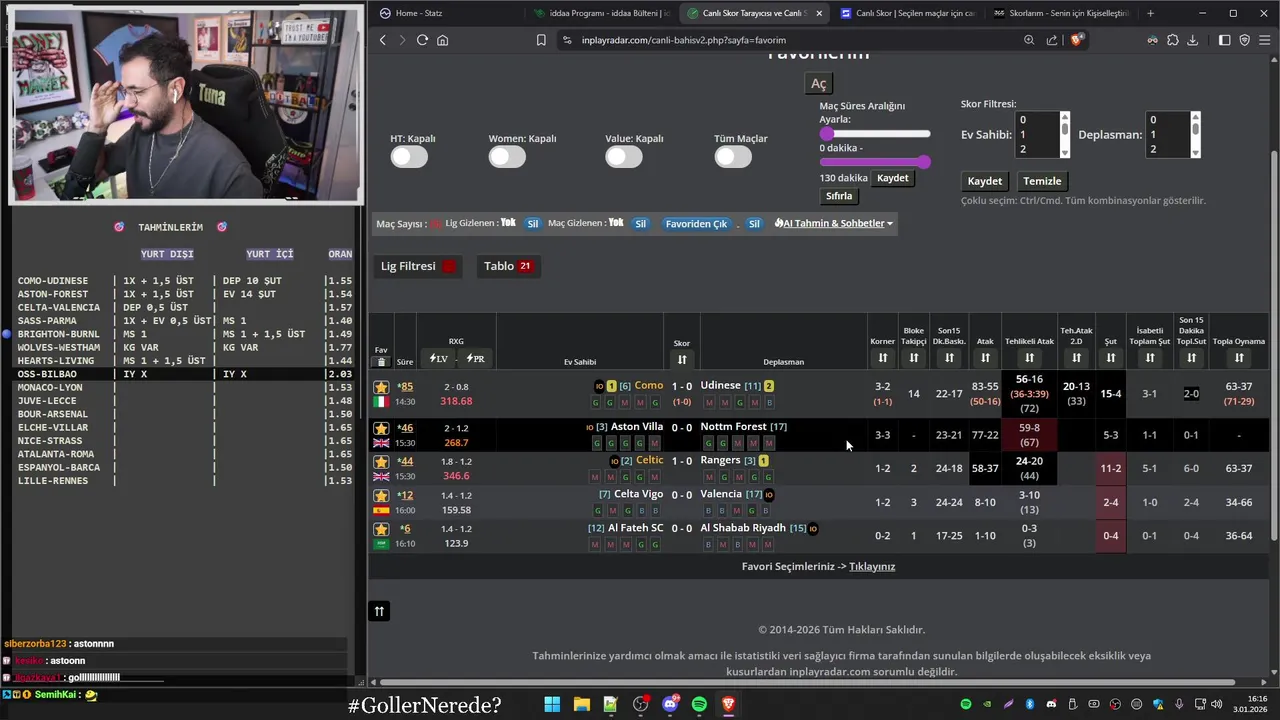
Task: Sort by Atak column arrows
Action: coord(985,358)
